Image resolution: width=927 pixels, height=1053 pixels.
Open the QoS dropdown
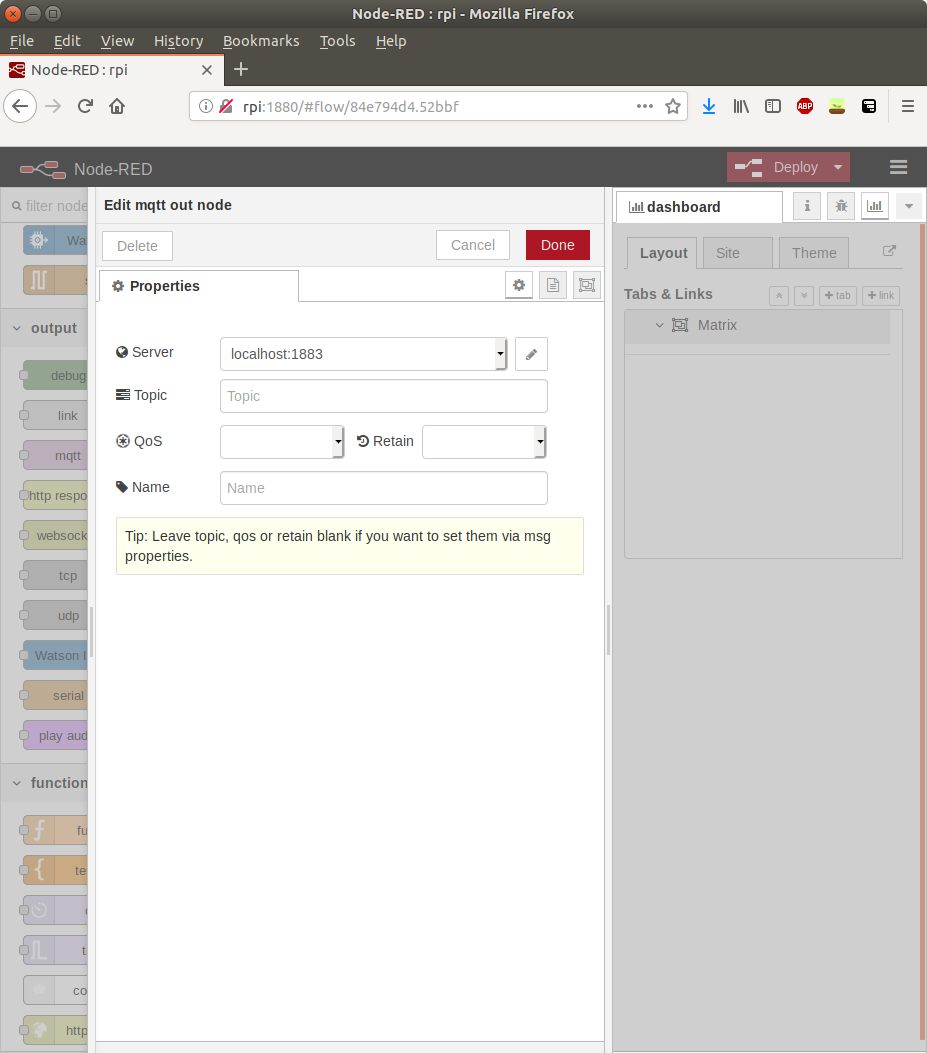(282, 442)
